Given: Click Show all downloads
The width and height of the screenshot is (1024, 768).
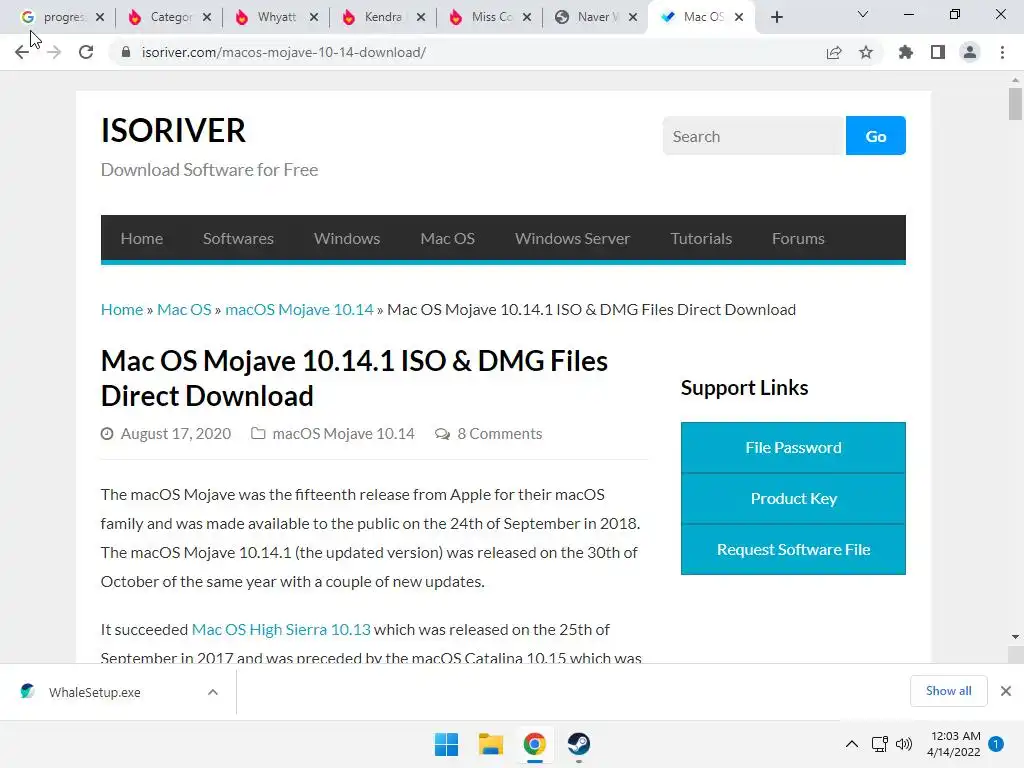Looking at the screenshot, I should click(x=948, y=691).
